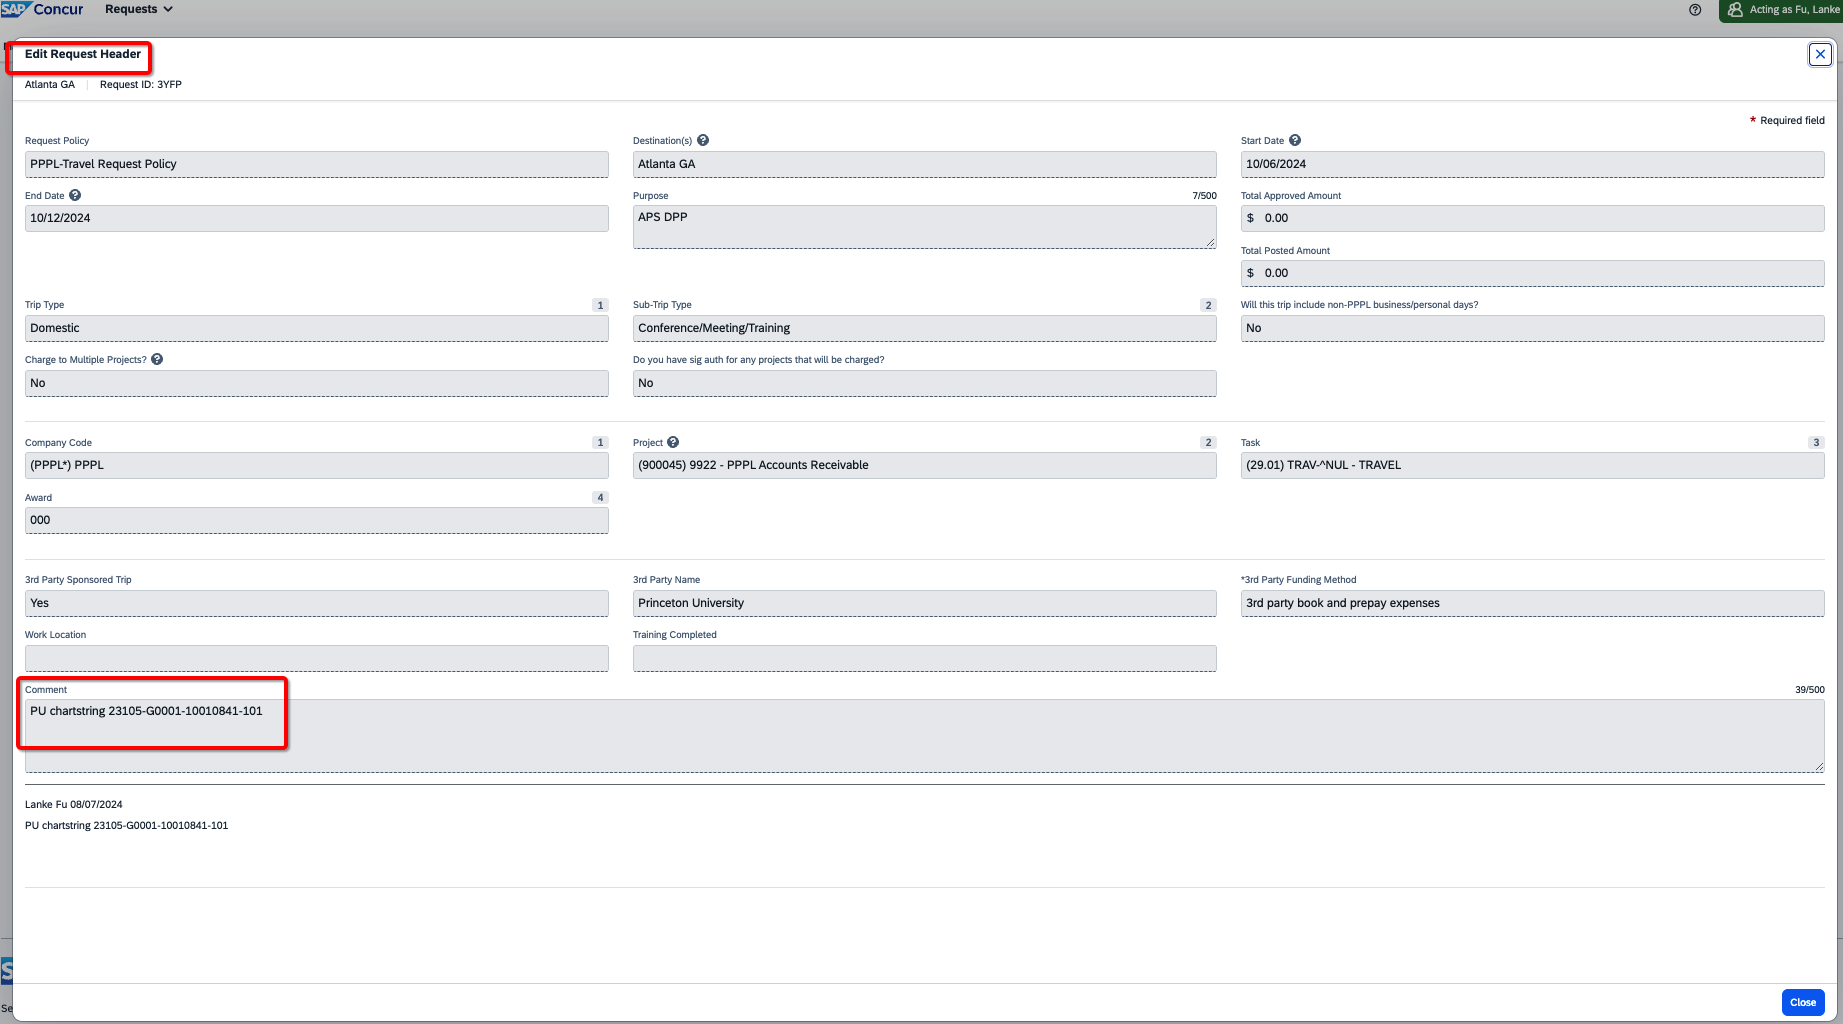
Task: Open the help question mark icon in top bar
Action: [x=1695, y=10]
